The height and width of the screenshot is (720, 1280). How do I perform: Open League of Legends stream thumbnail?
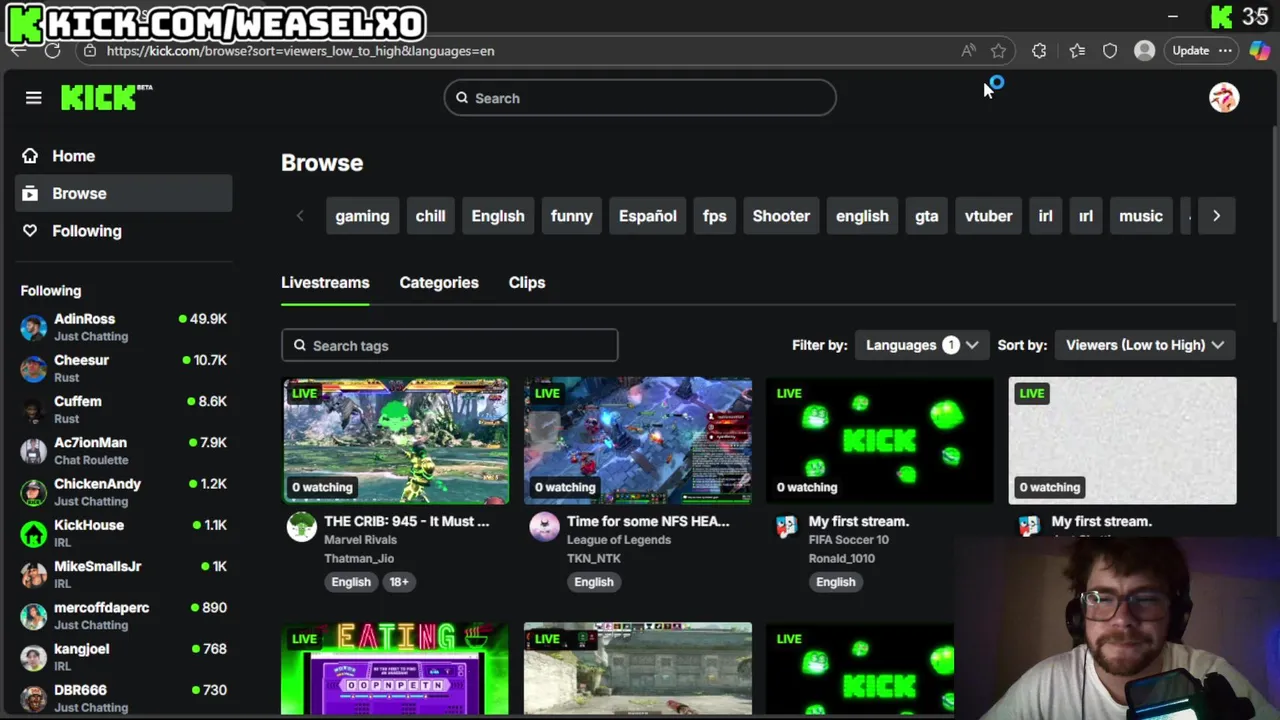tap(638, 440)
